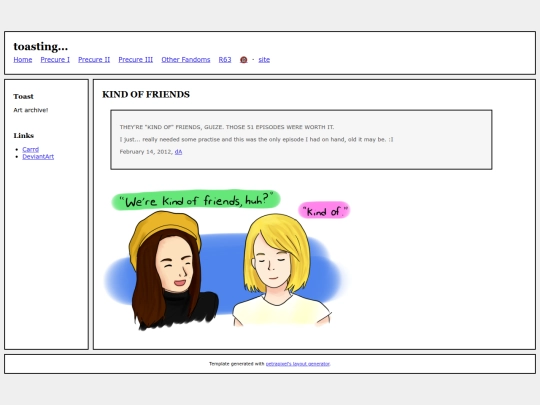Click the small round icon beside R63

pos(243,60)
